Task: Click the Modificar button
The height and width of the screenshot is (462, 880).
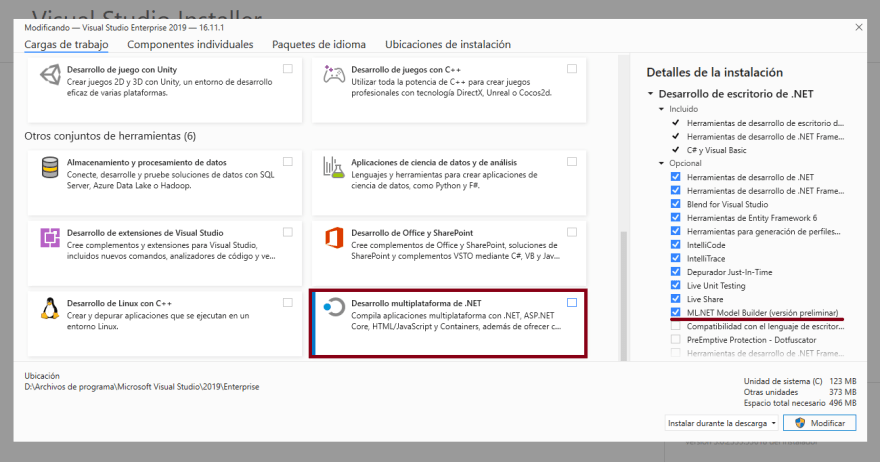Action: click(820, 423)
